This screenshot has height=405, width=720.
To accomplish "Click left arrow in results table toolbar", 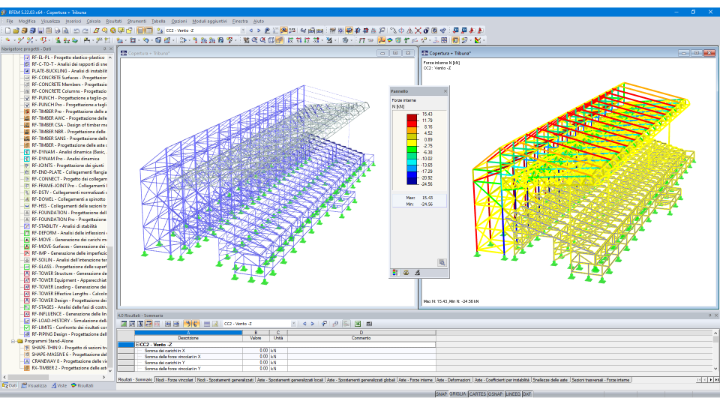I will [x=304, y=324].
